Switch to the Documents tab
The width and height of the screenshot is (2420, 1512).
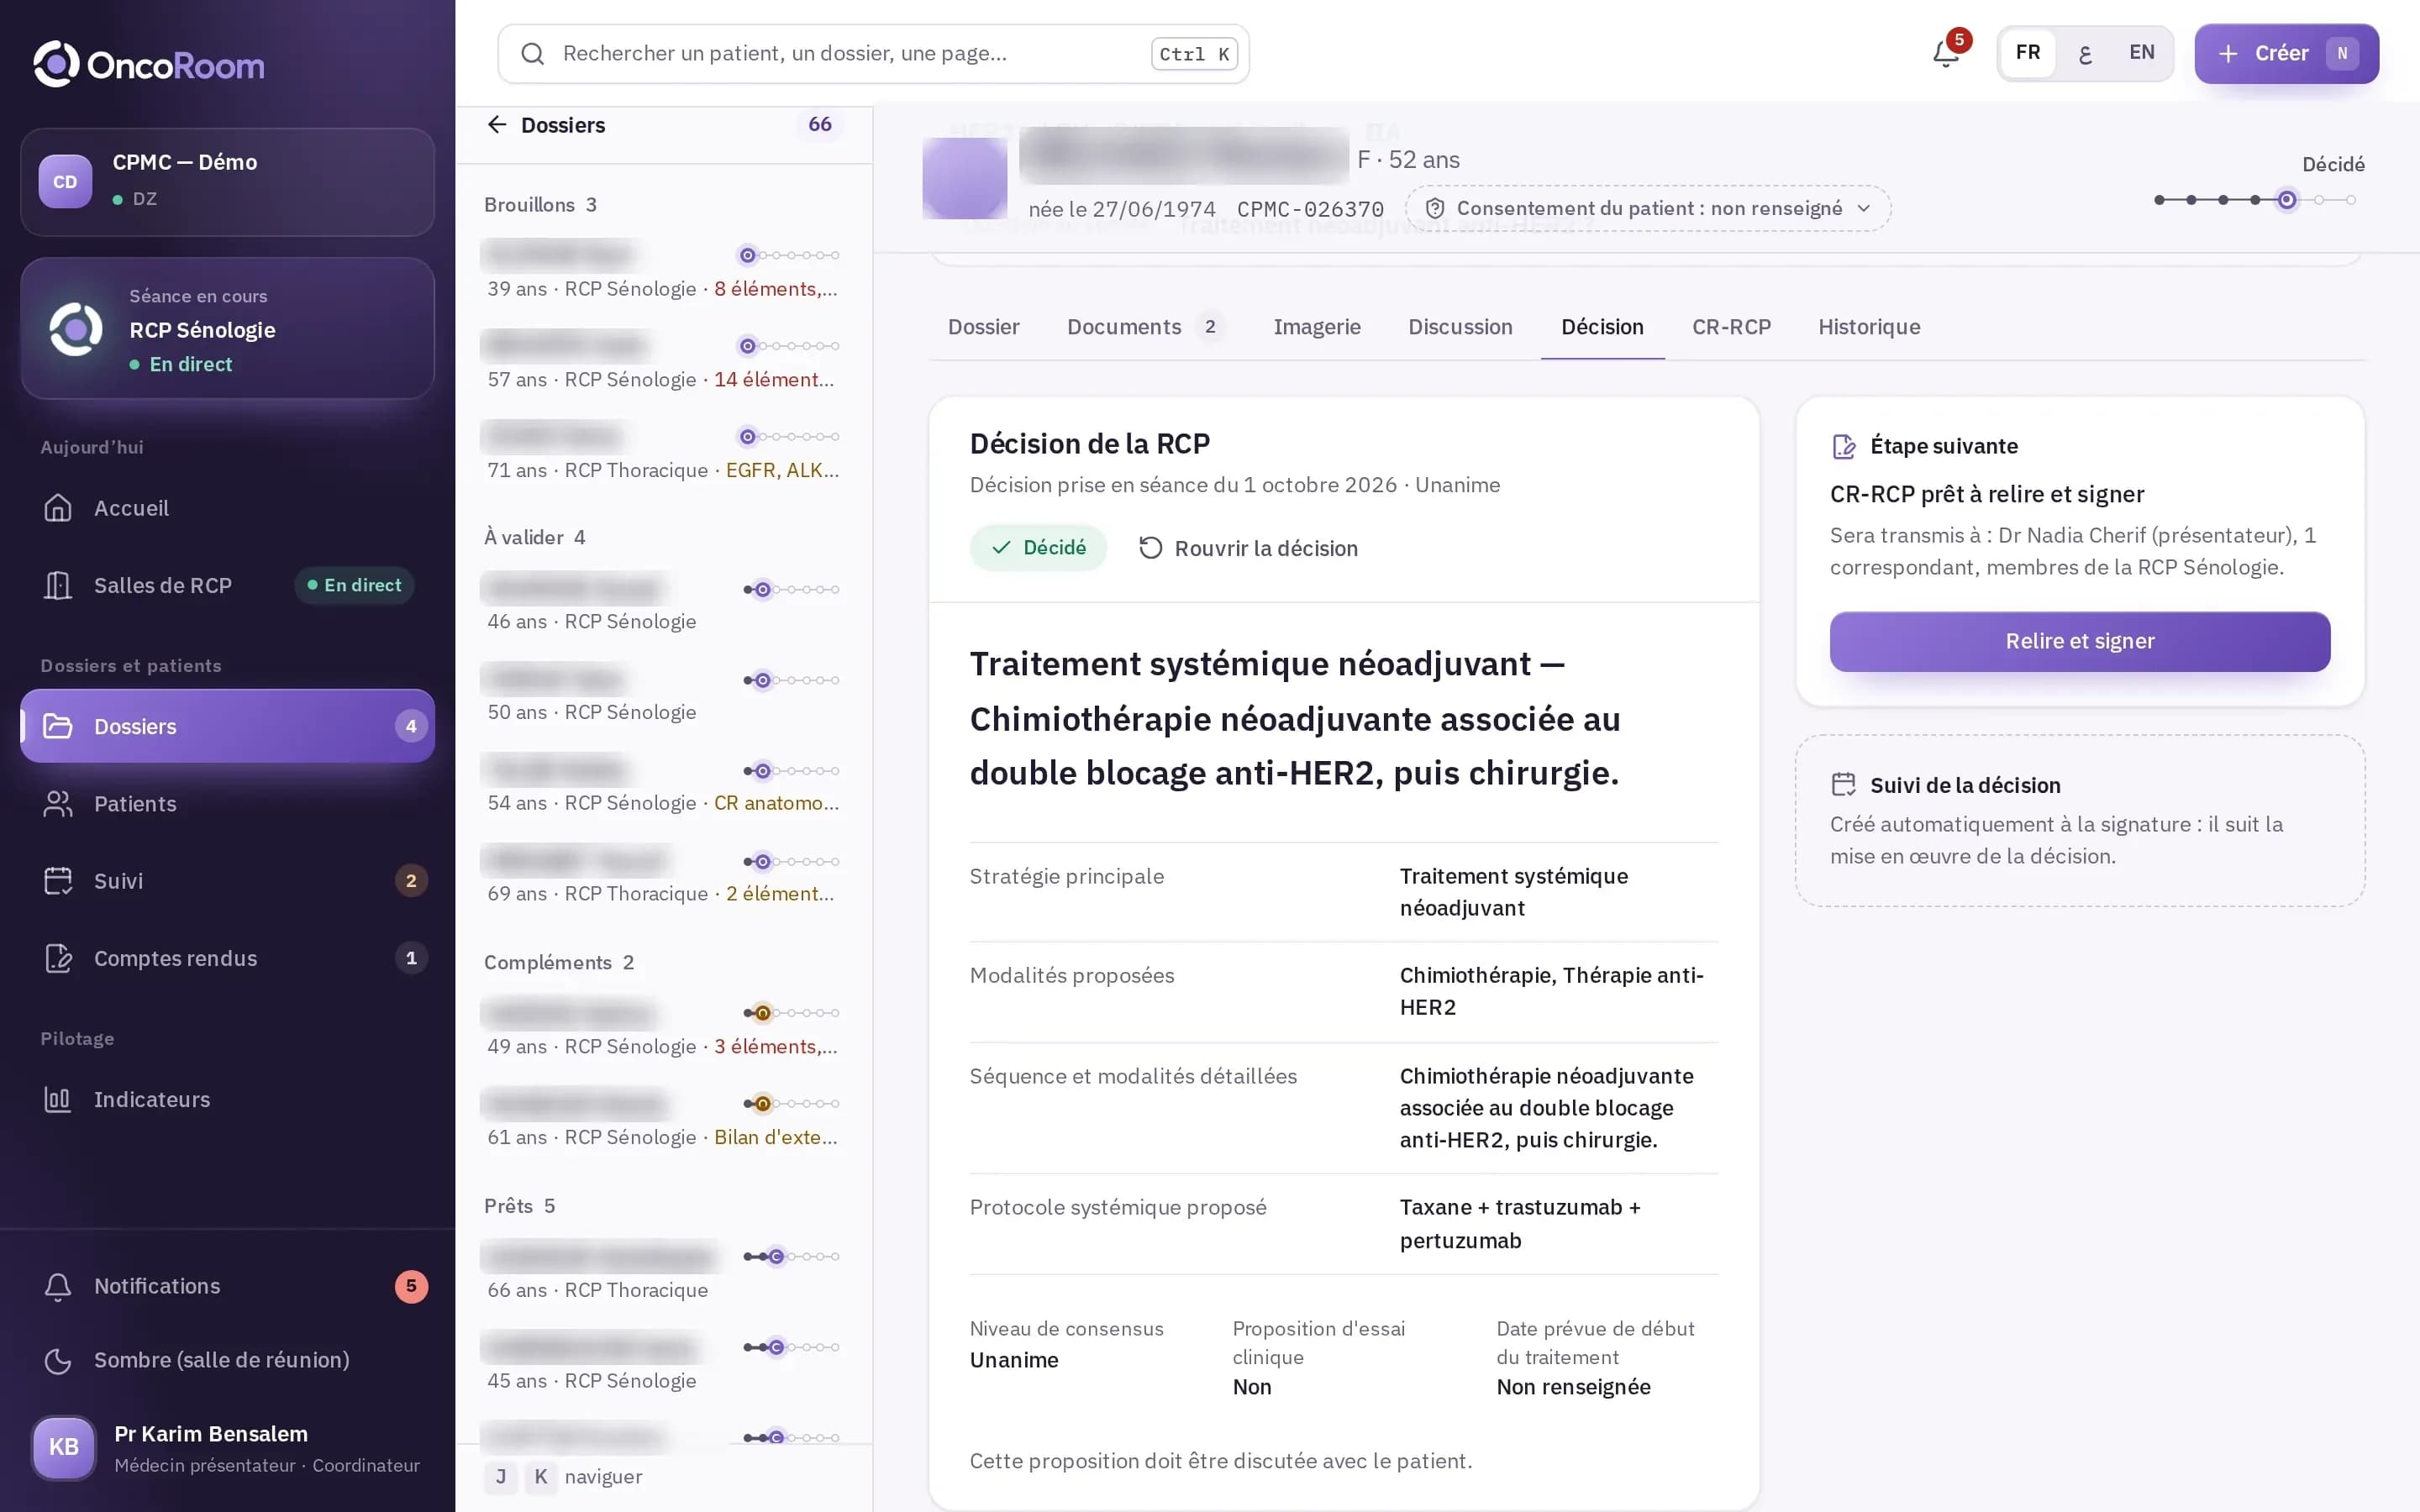pos(1145,327)
